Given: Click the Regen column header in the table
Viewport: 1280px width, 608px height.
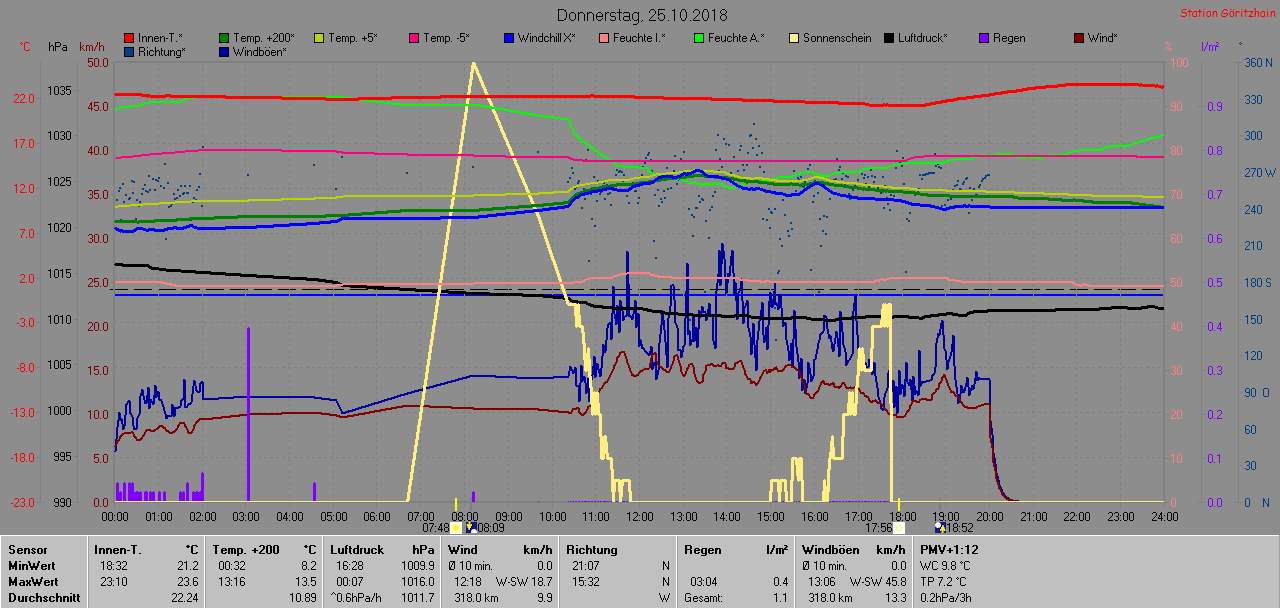Looking at the screenshot, I should 702,549.
